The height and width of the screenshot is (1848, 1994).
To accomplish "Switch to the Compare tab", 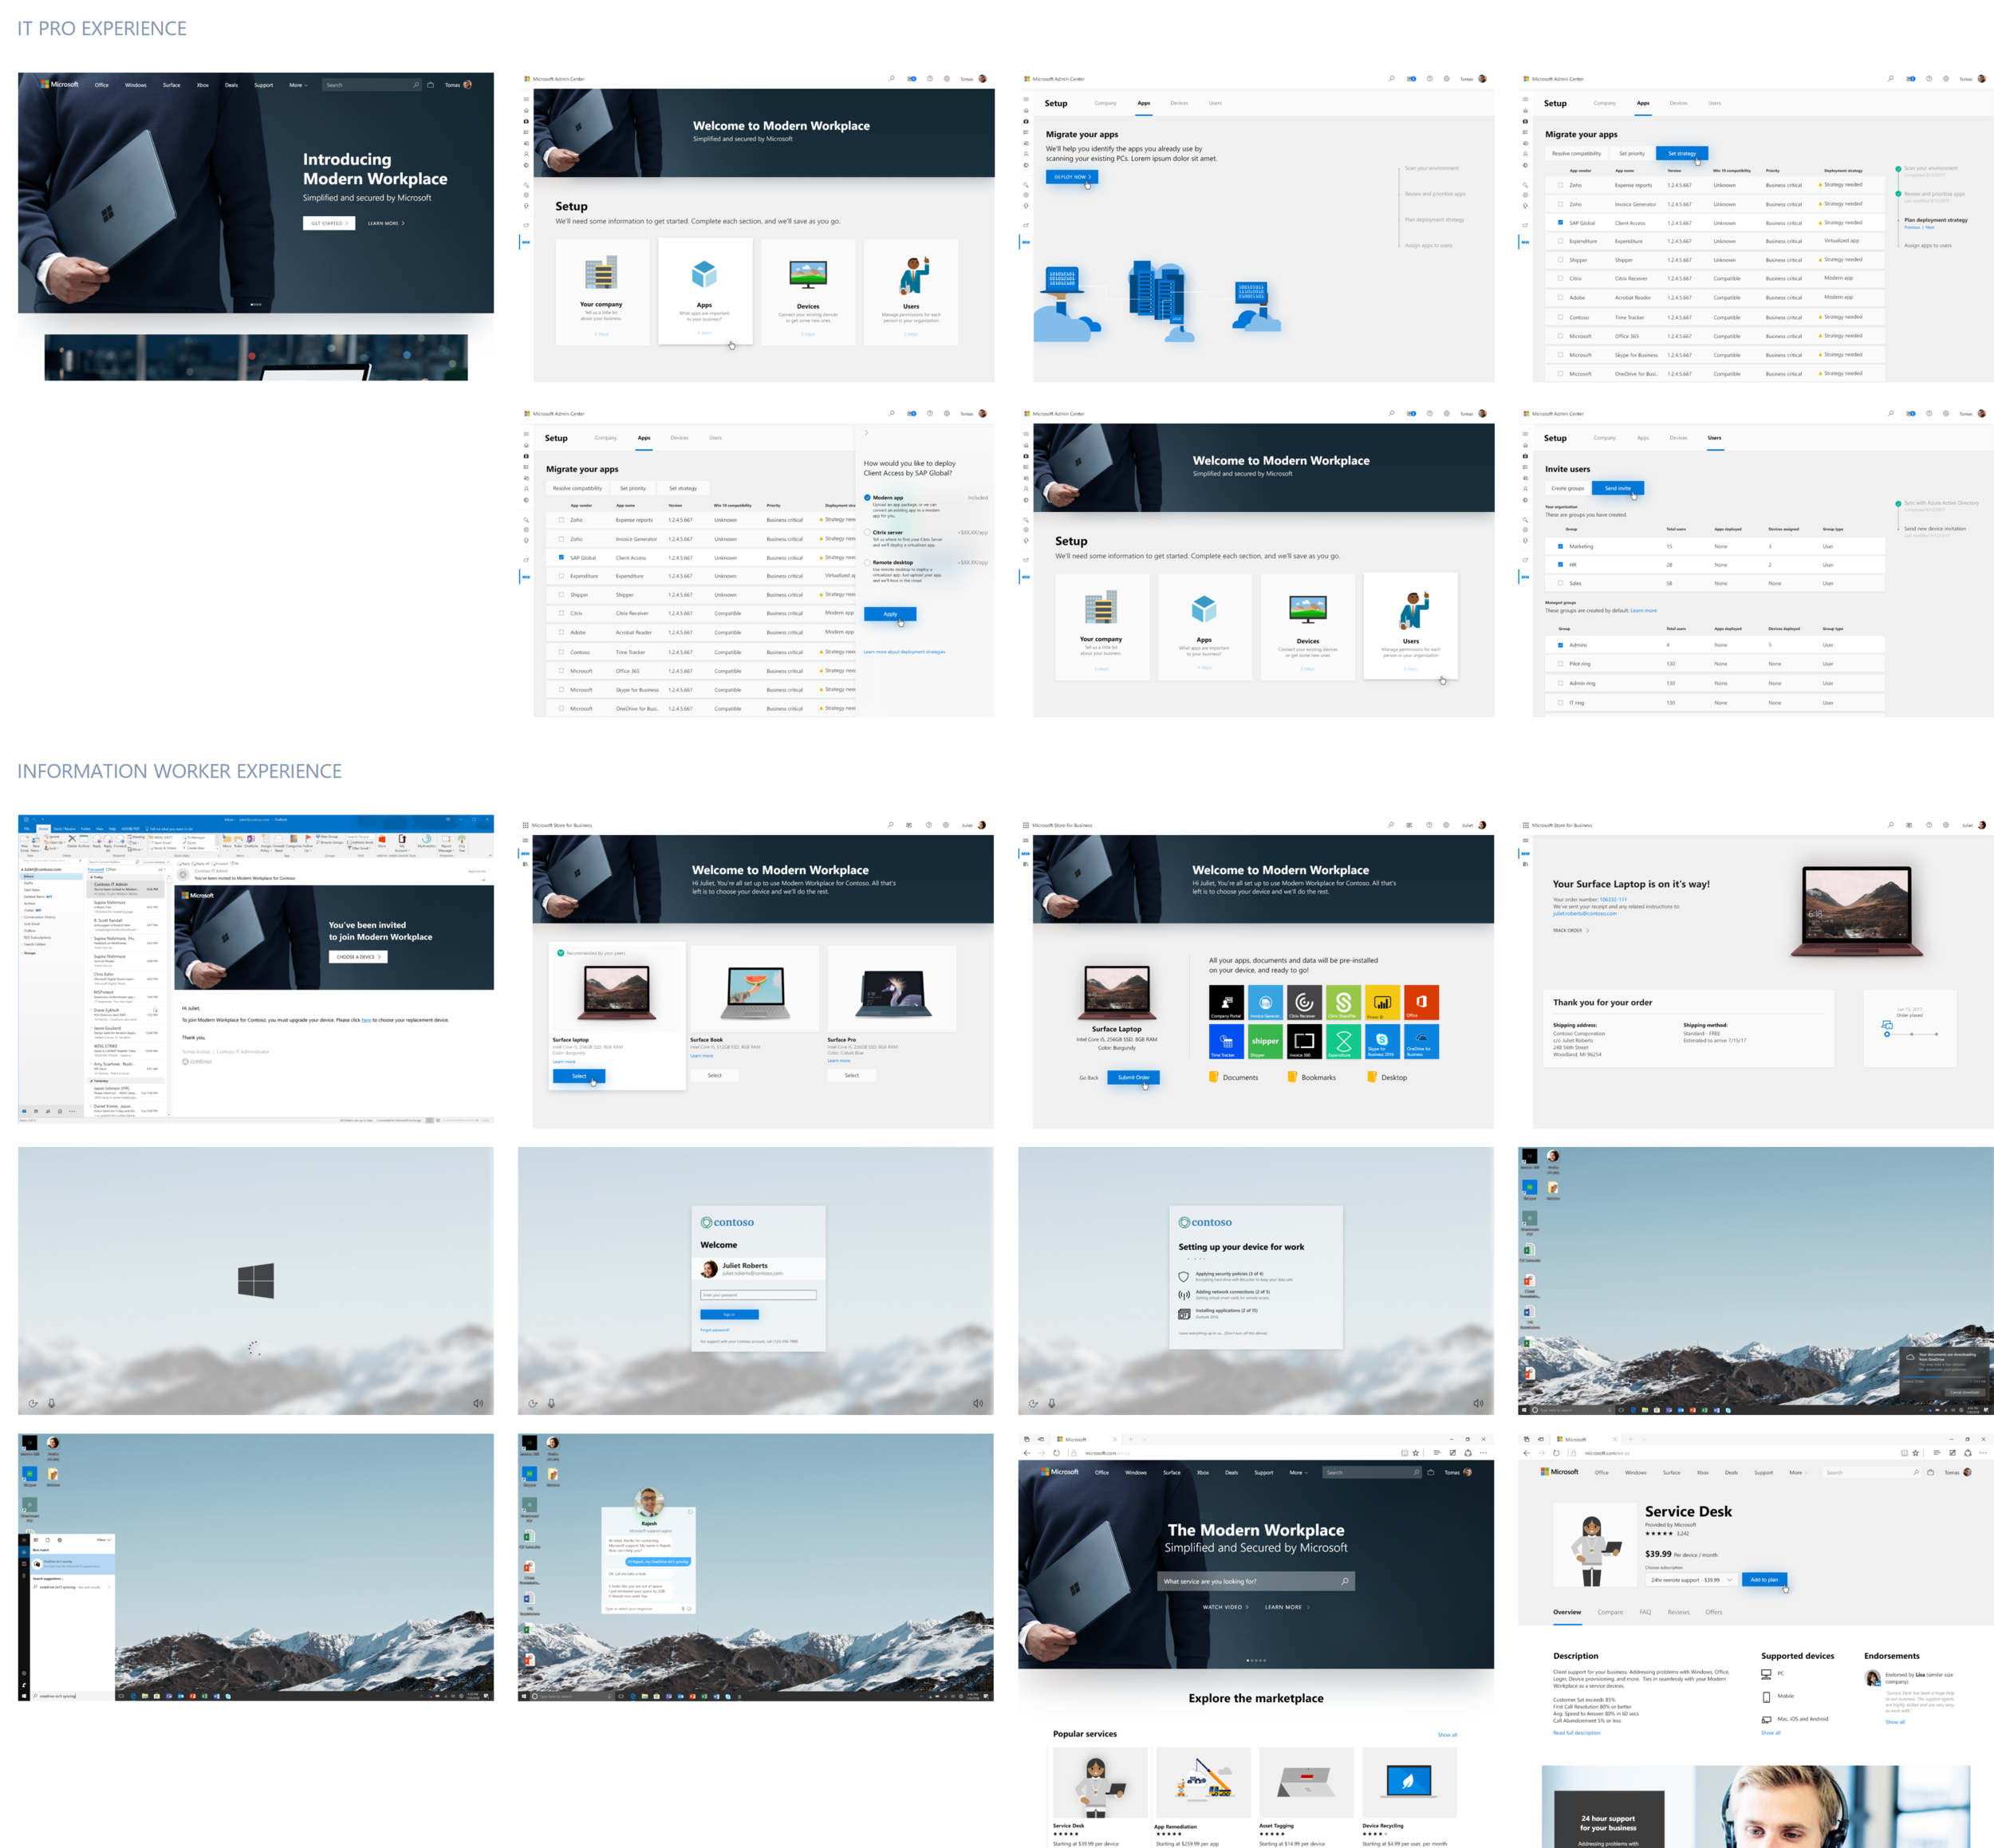I will [x=1610, y=1612].
